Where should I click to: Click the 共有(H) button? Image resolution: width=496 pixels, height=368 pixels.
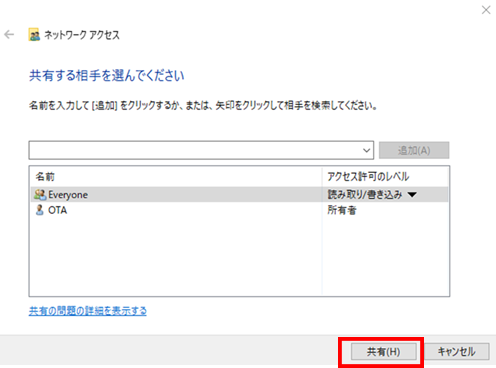pyautogui.click(x=383, y=352)
